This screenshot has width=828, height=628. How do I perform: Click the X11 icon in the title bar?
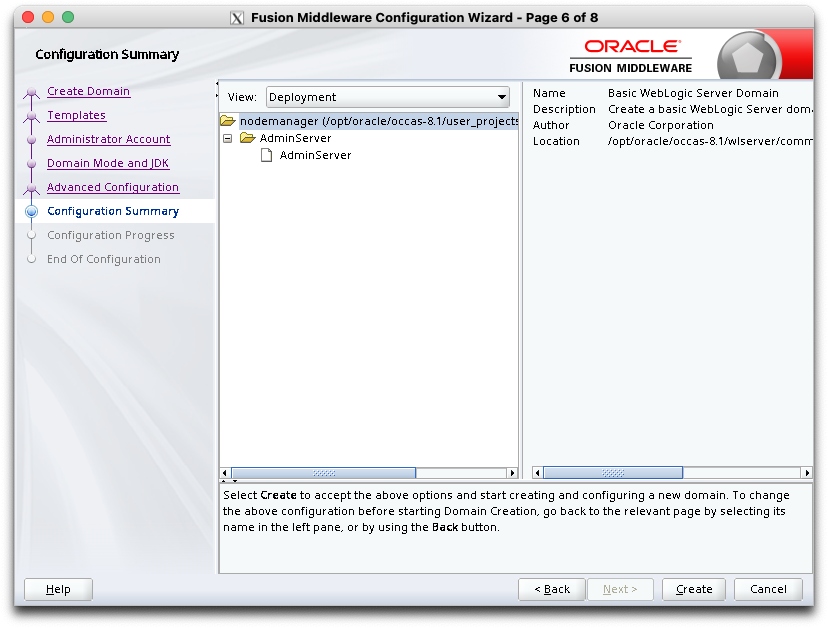point(237,18)
